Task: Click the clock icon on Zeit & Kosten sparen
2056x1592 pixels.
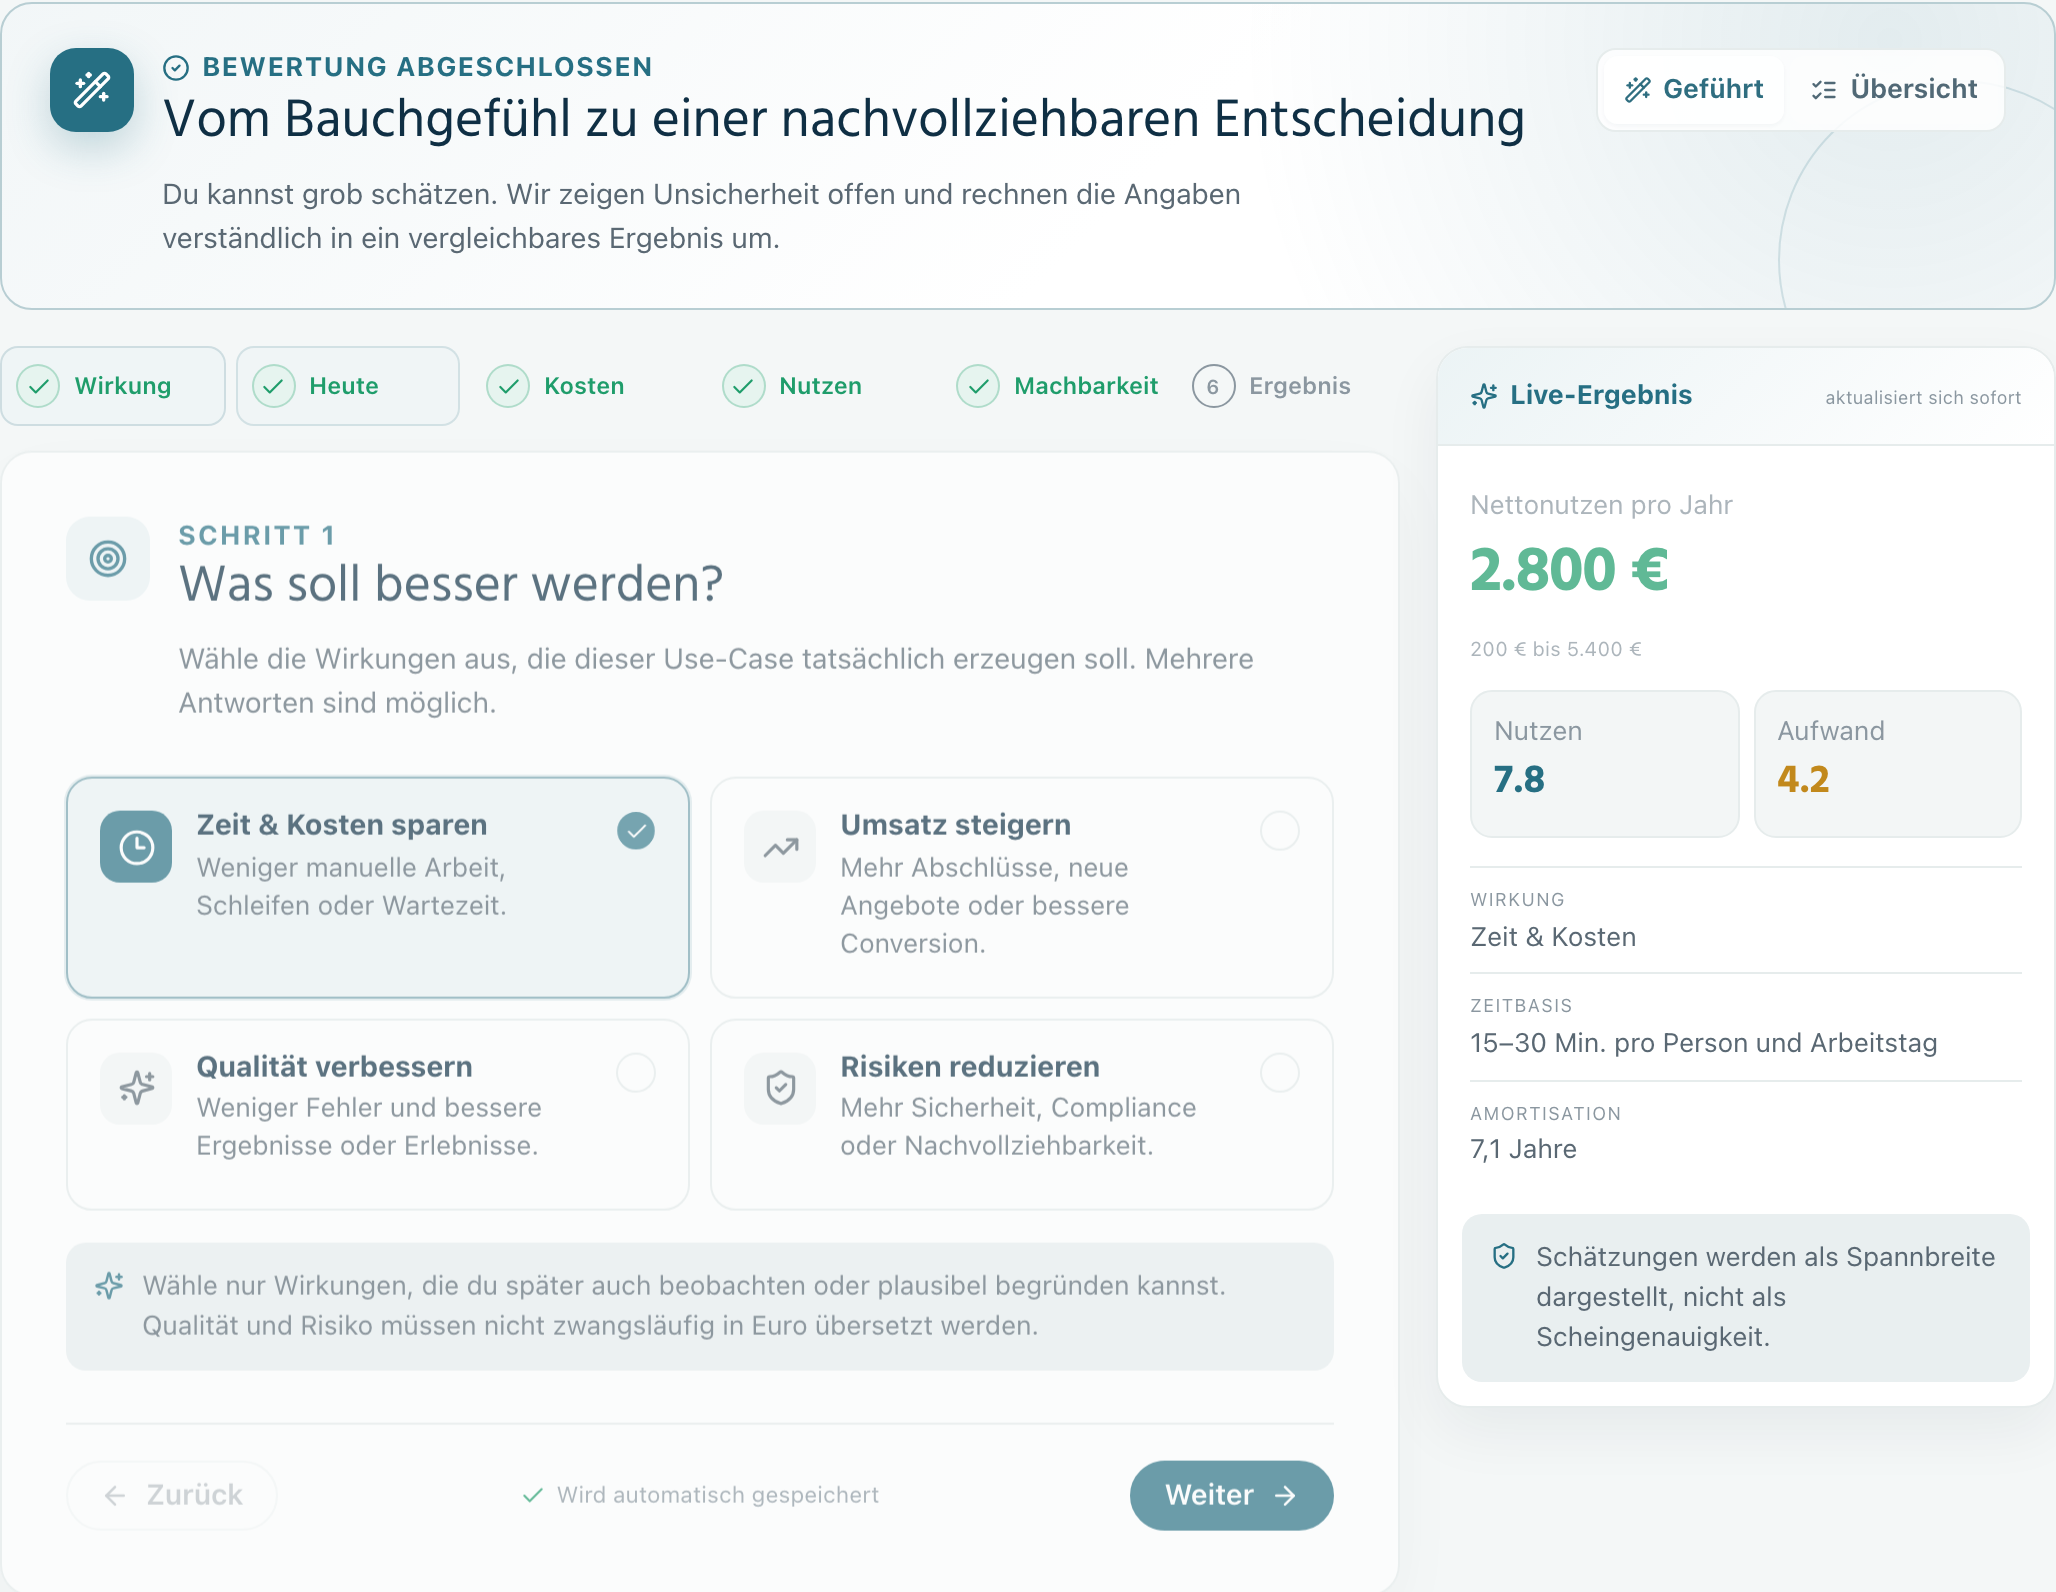Action: tap(136, 847)
